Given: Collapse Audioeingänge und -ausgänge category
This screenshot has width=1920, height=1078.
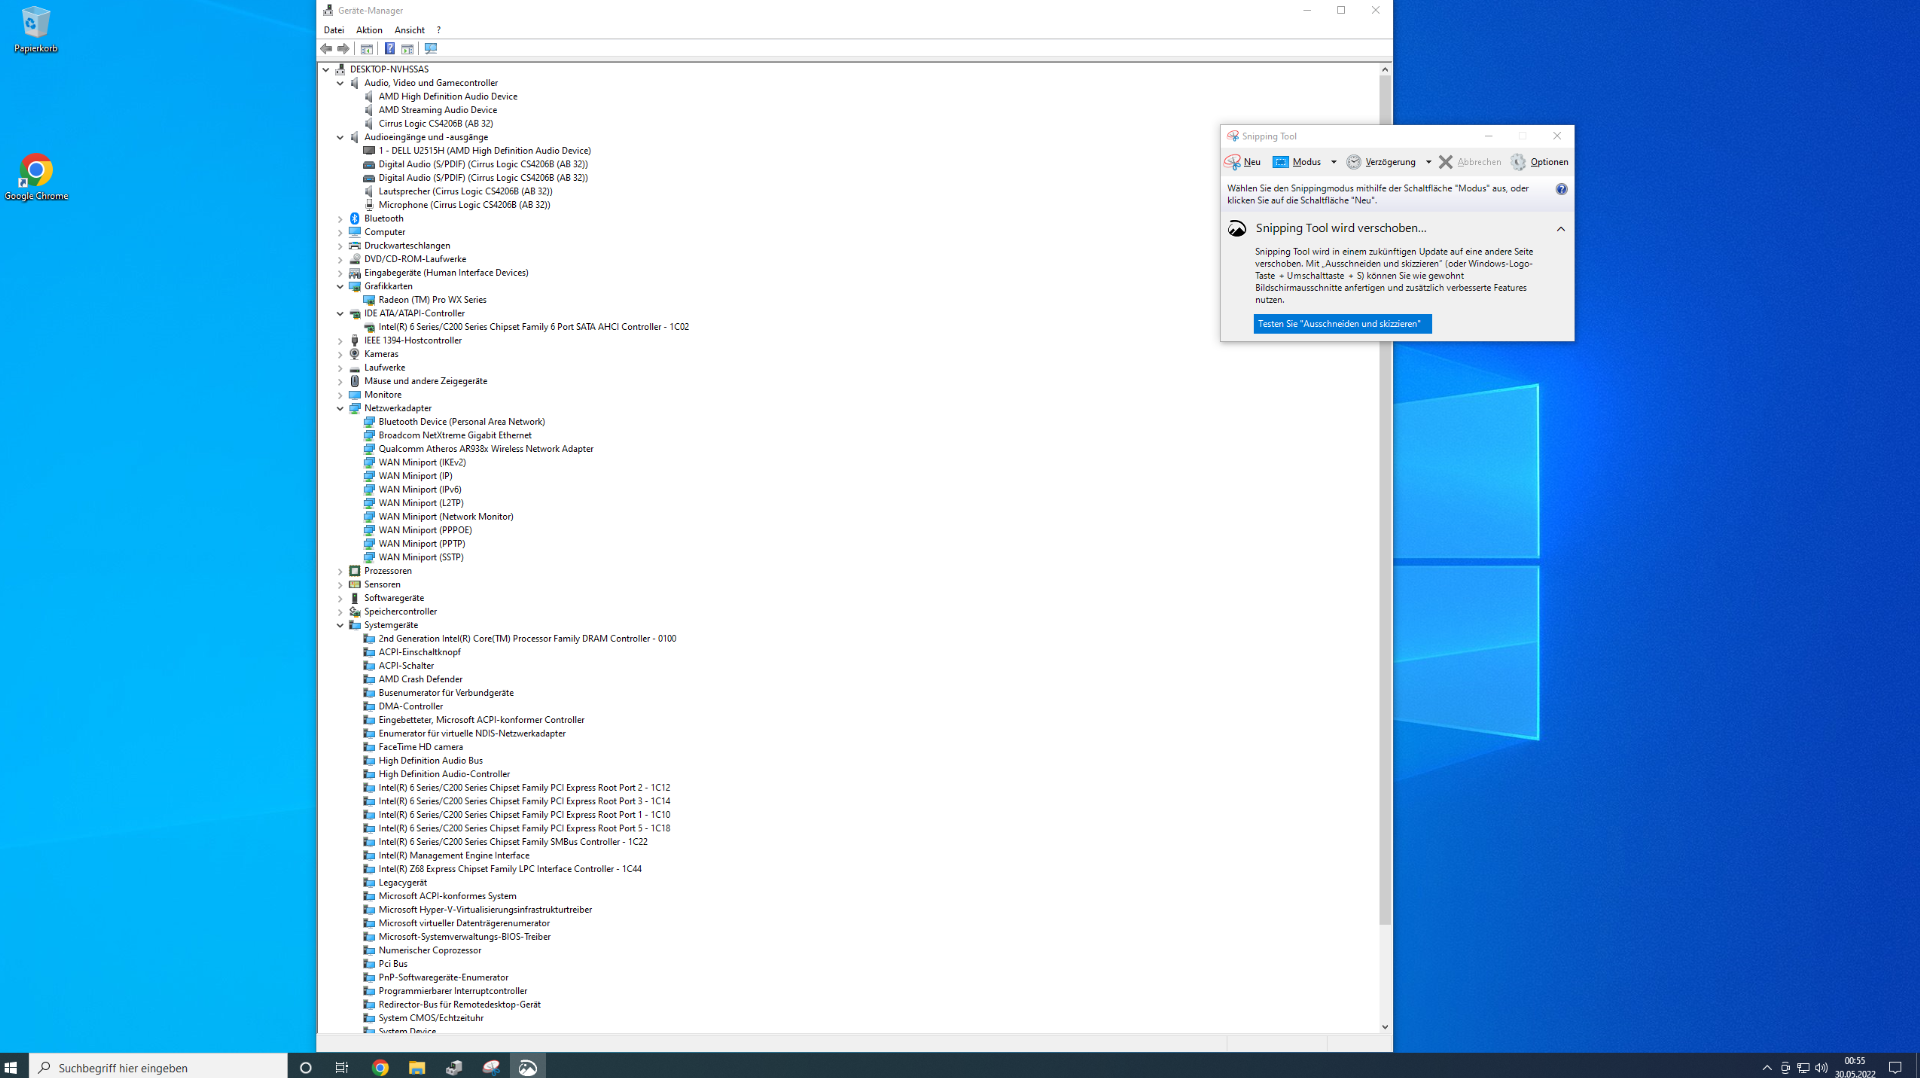Looking at the screenshot, I should (x=340, y=138).
